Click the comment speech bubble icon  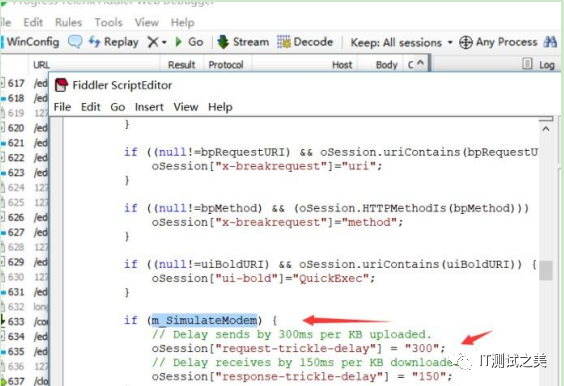pyautogui.click(x=75, y=42)
